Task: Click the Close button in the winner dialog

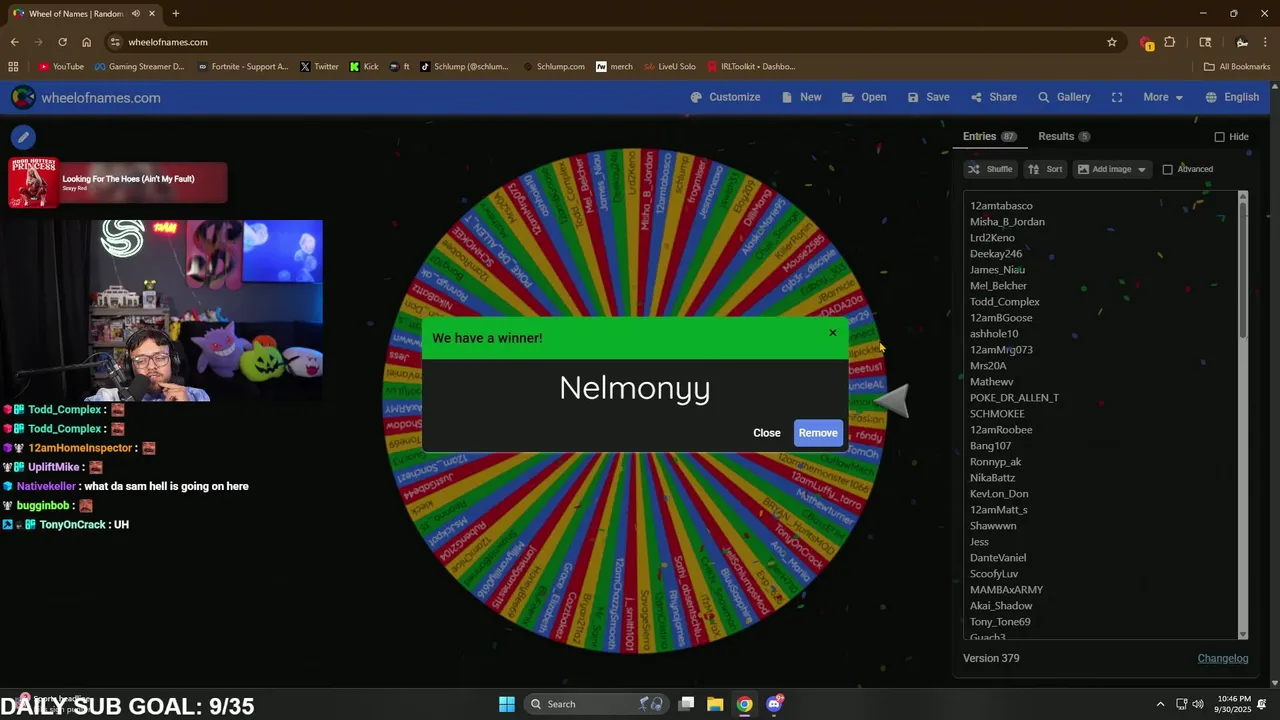Action: pyautogui.click(x=767, y=433)
